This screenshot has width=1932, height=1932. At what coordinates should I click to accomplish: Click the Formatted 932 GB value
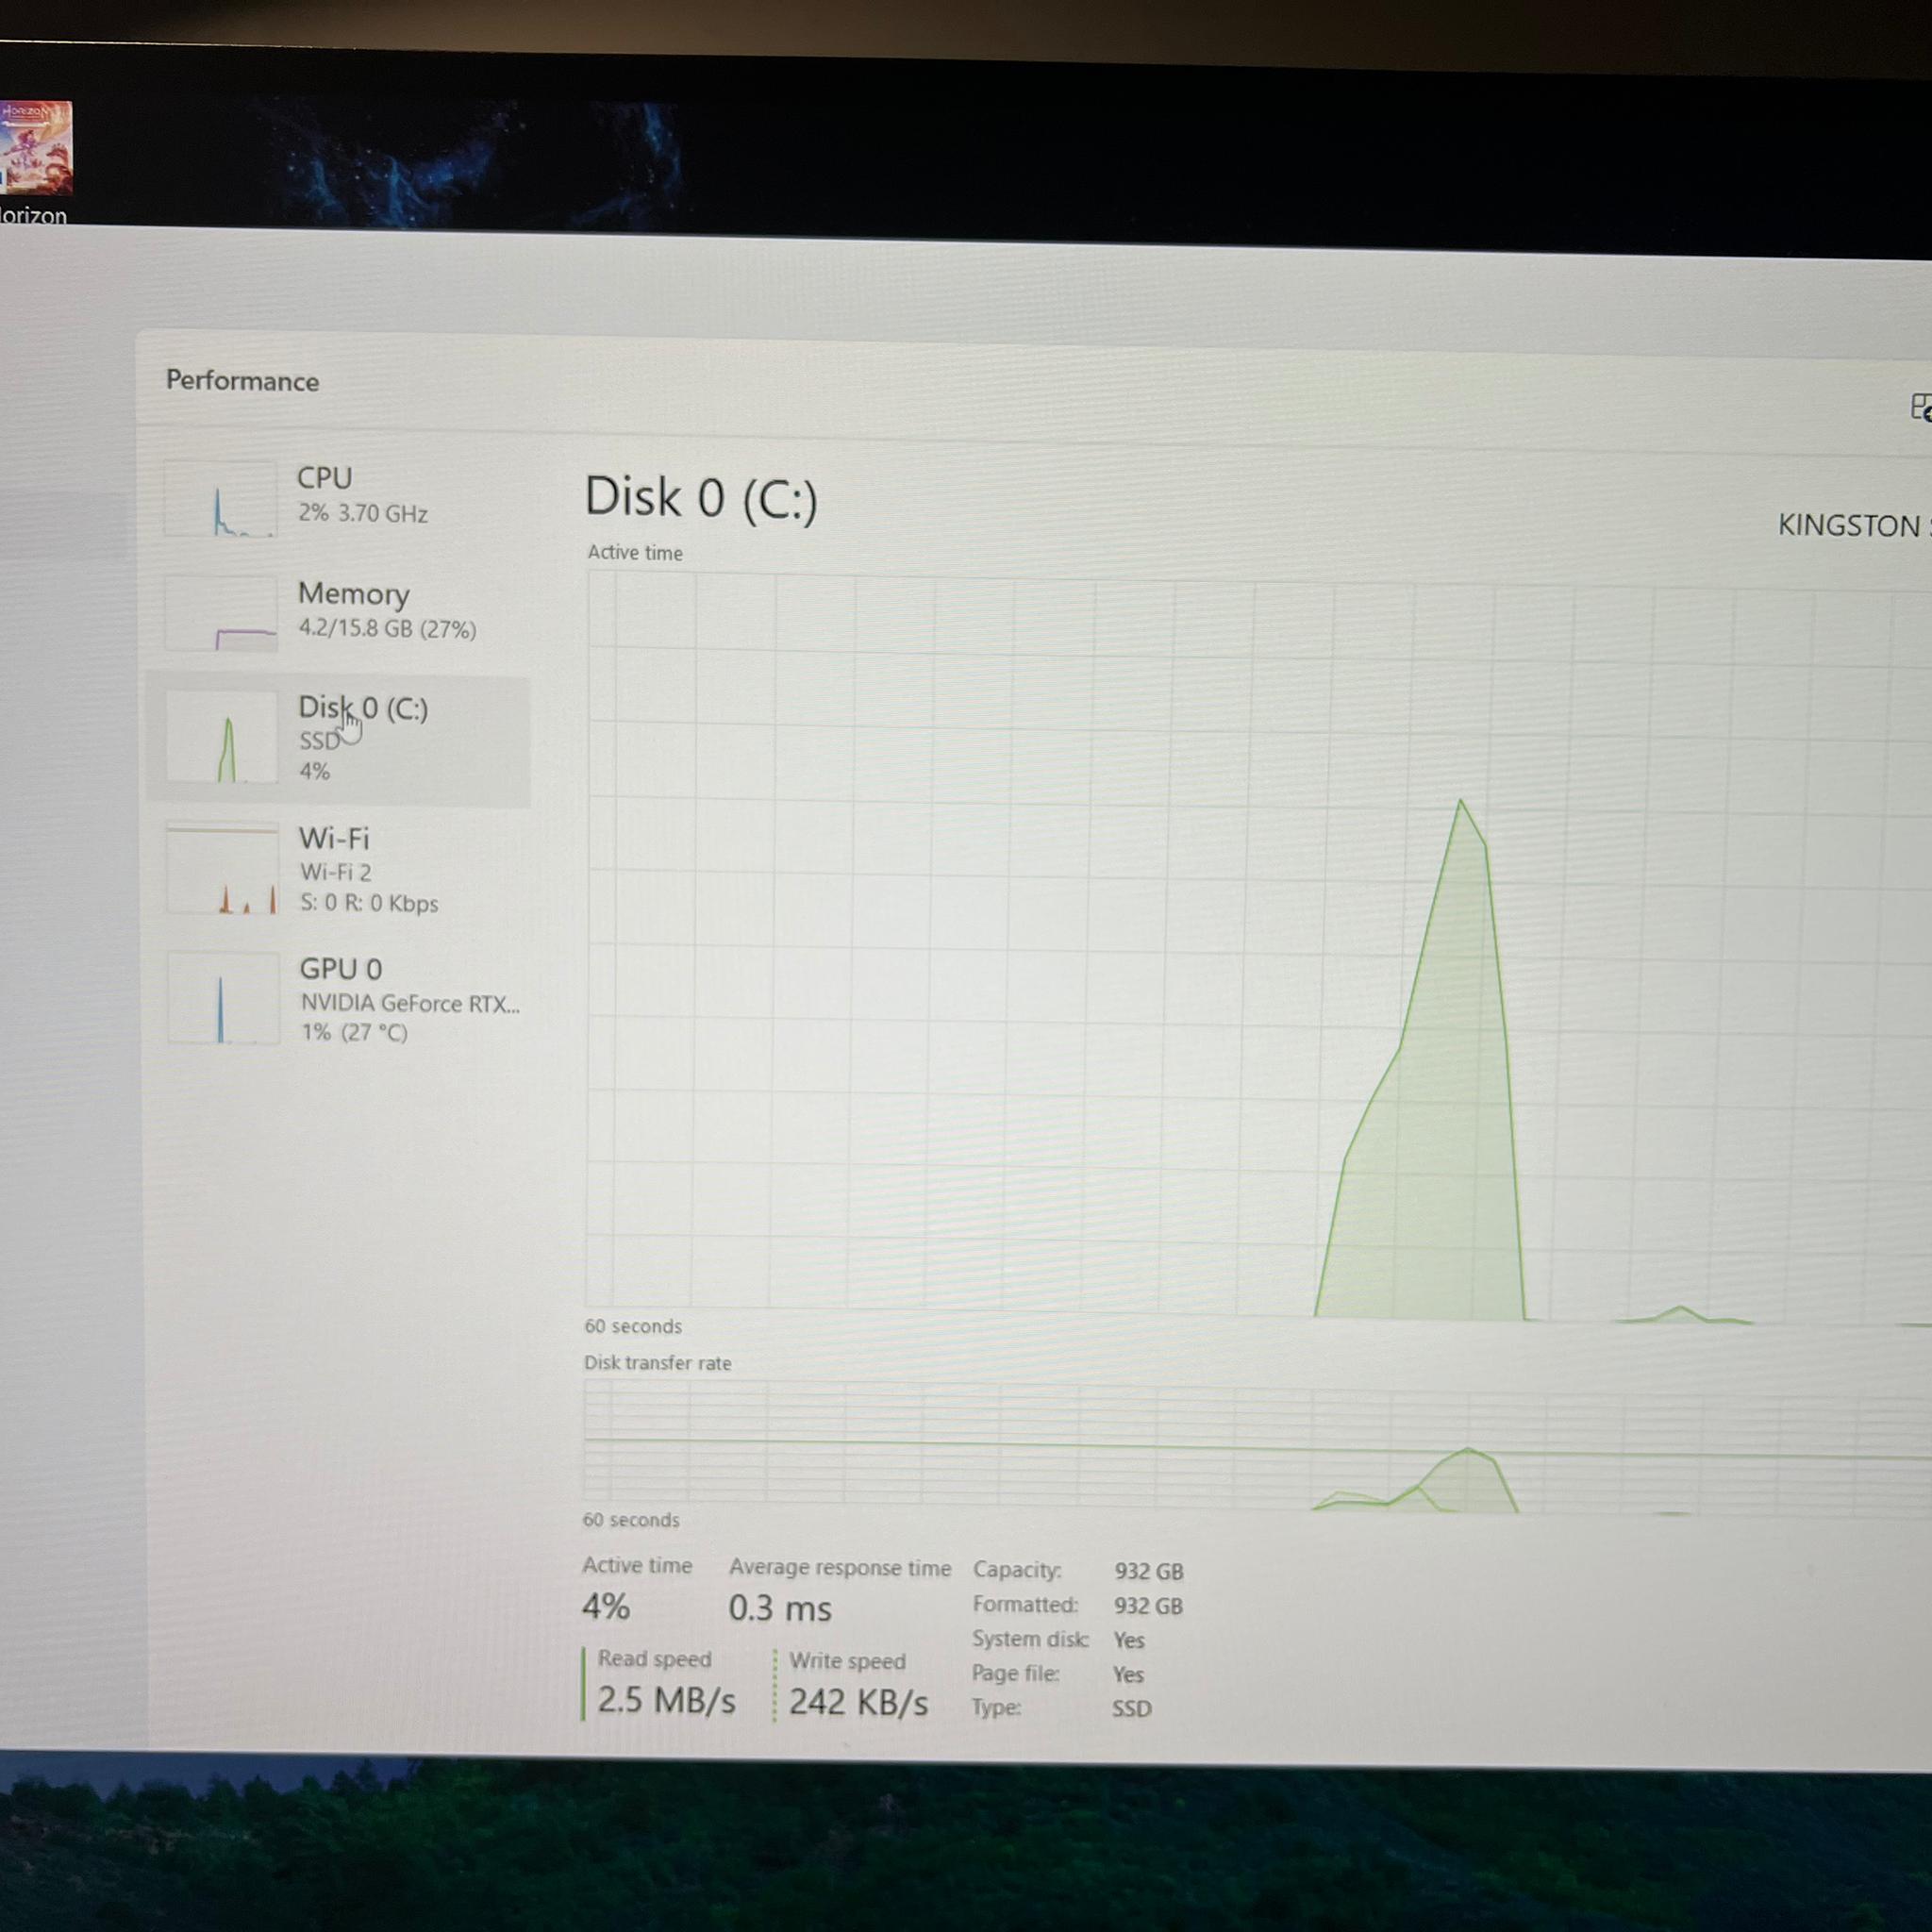click(1148, 1606)
